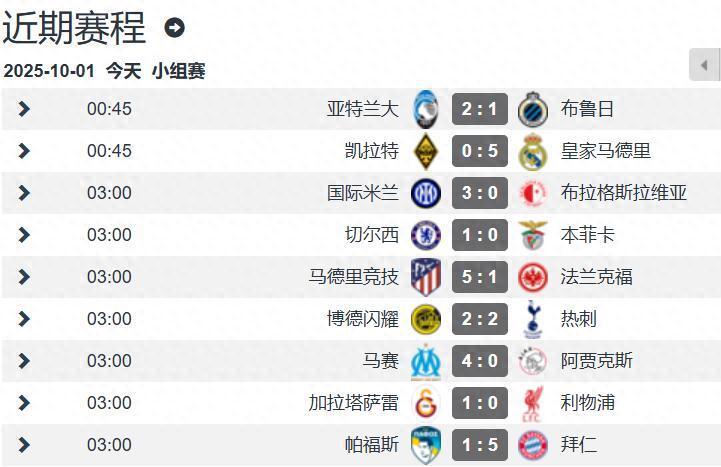Click the Liverpool club crest

tap(533, 403)
